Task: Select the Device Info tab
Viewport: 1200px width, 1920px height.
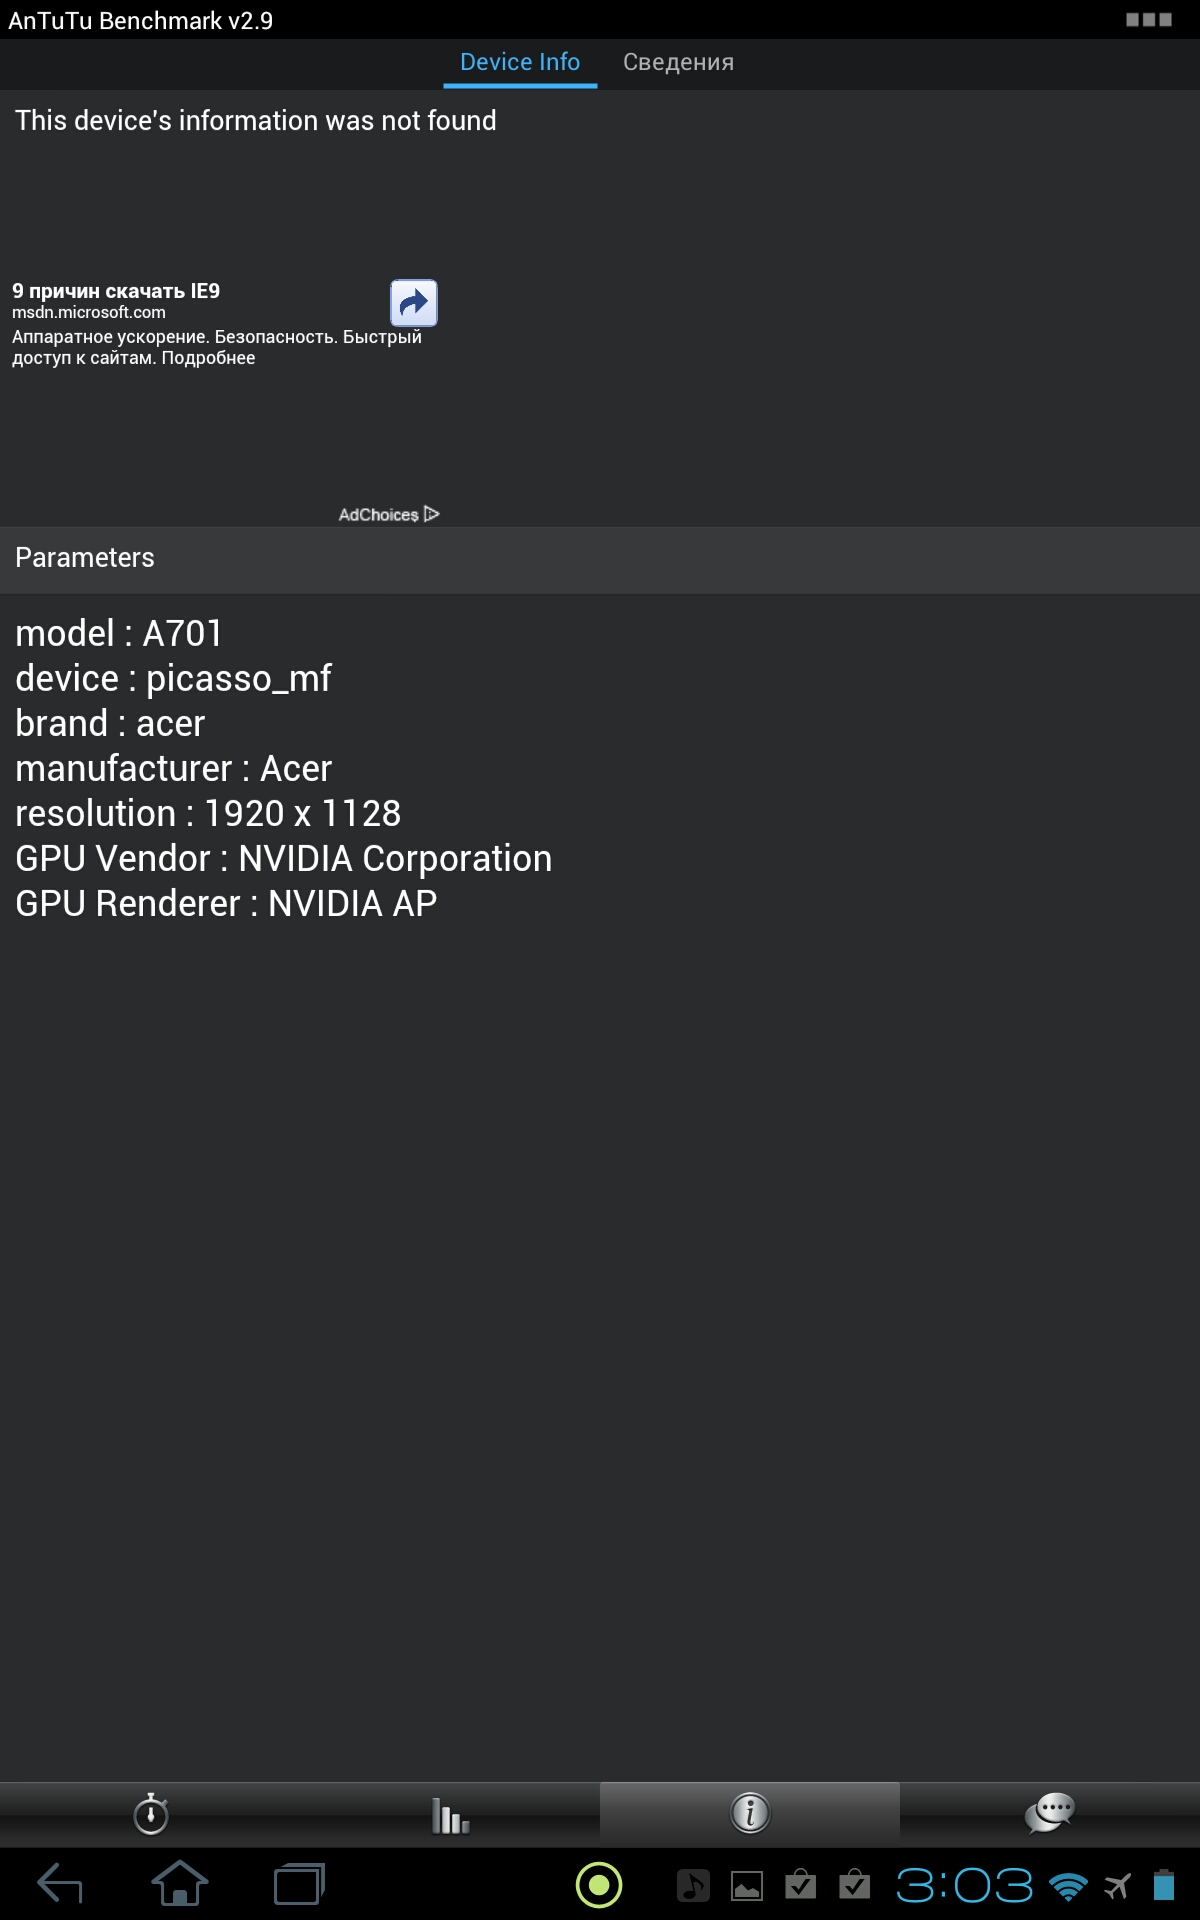Action: (x=520, y=62)
